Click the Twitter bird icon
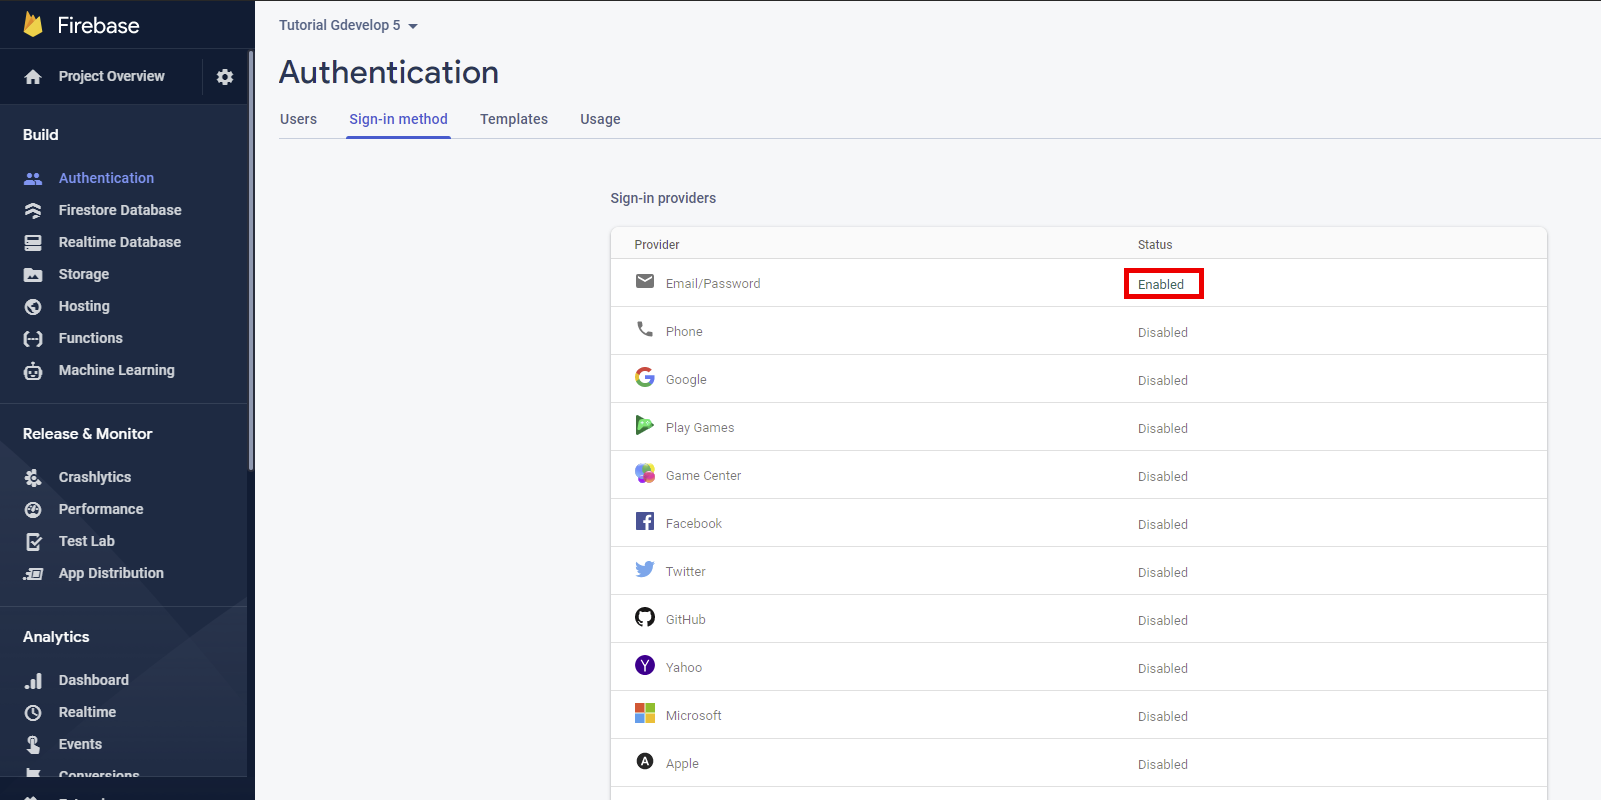The width and height of the screenshot is (1601, 800). [645, 570]
